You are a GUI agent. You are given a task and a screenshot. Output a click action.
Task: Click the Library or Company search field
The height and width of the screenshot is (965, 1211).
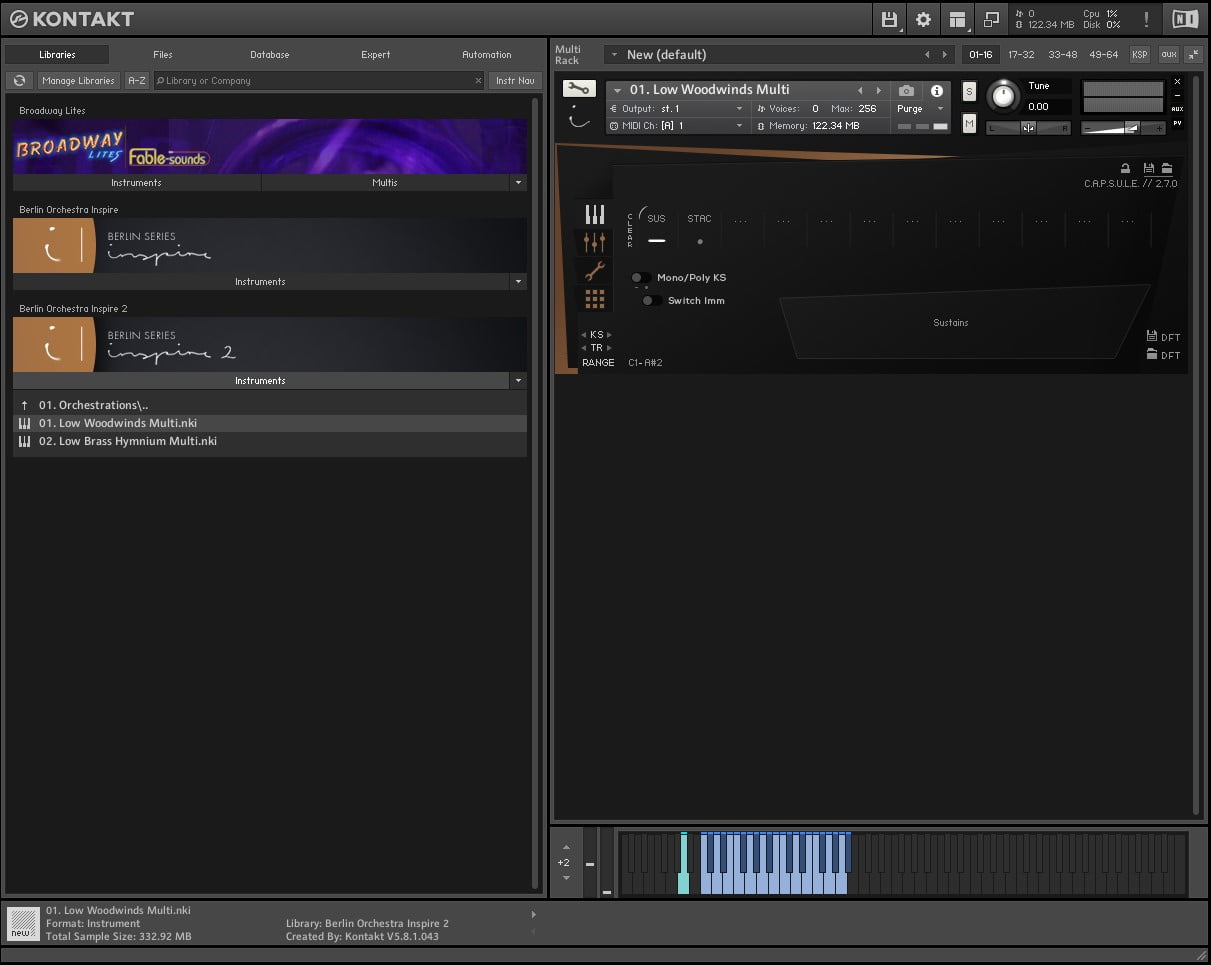pos(319,81)
